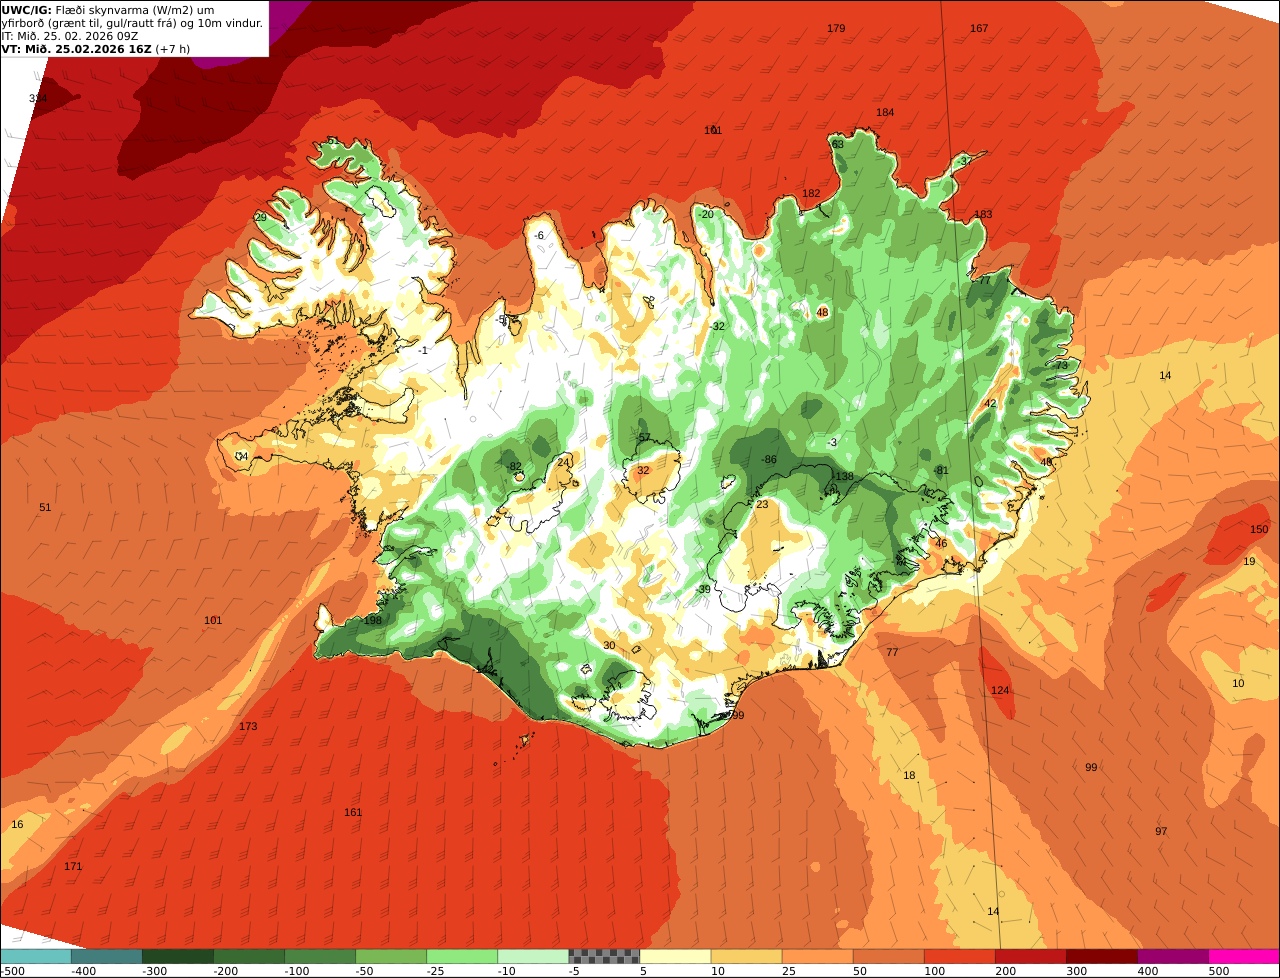The image size is (1280, 978).
Task: Click the map value '198'
Action: tap(373, 620)
